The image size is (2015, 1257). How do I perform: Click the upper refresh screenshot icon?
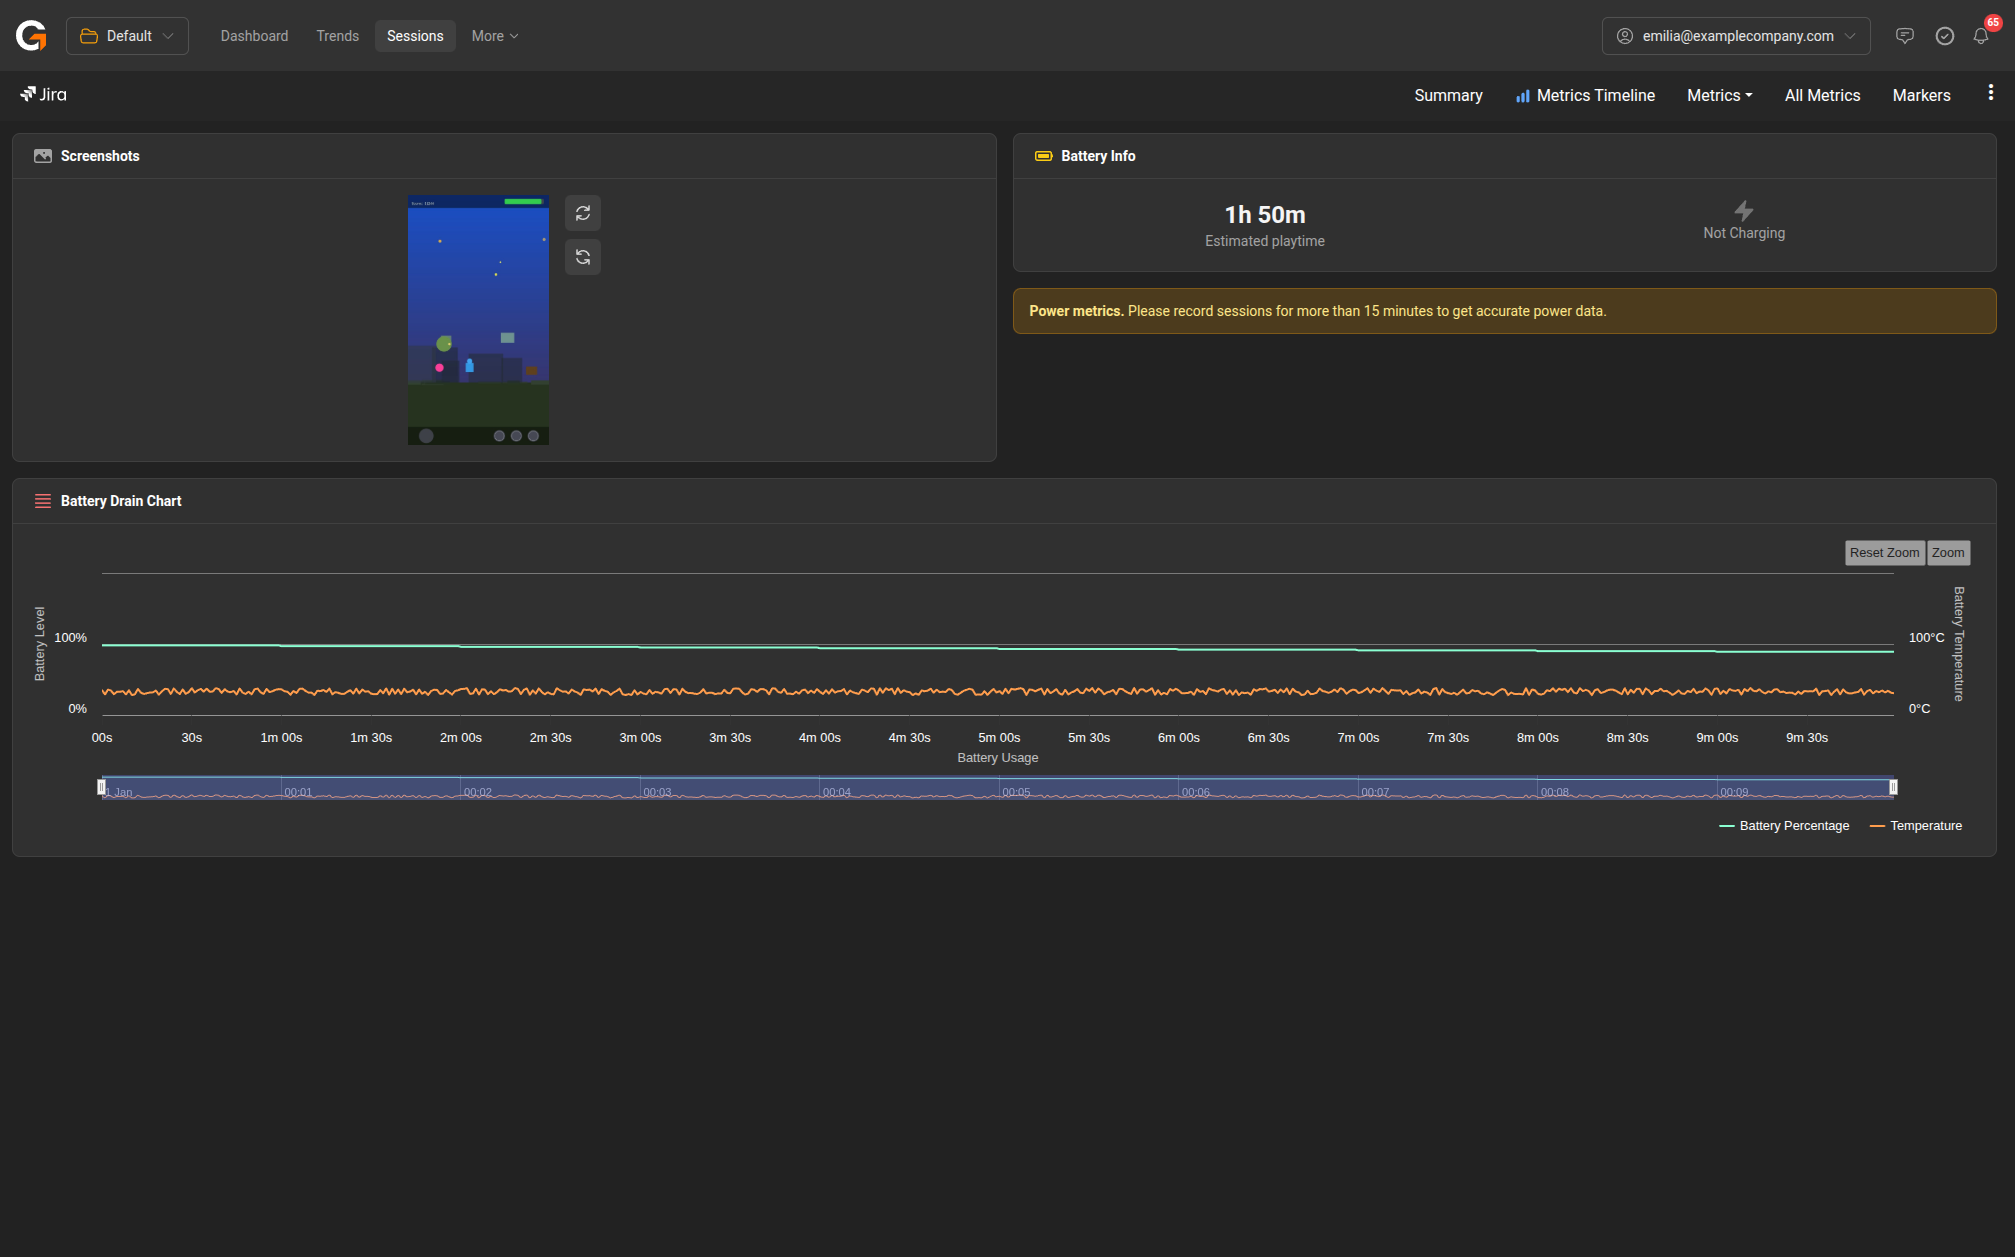(583, 213)
